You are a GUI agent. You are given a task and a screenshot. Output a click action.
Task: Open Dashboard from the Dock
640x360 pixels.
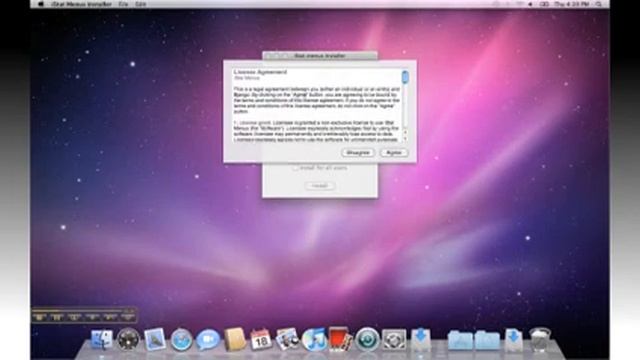point(128,340)
